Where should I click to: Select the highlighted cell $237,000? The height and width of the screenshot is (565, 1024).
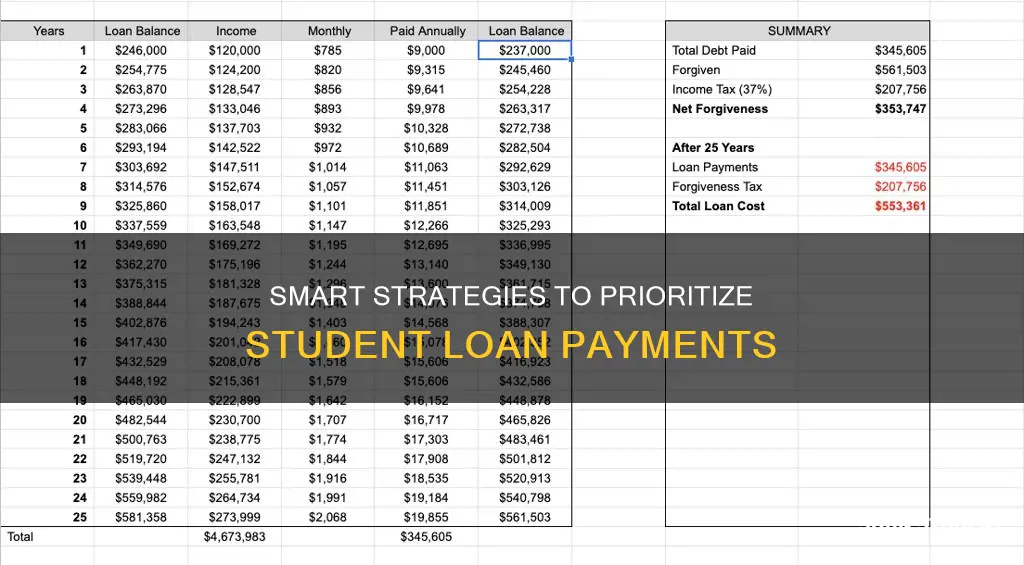click(525, 50)
